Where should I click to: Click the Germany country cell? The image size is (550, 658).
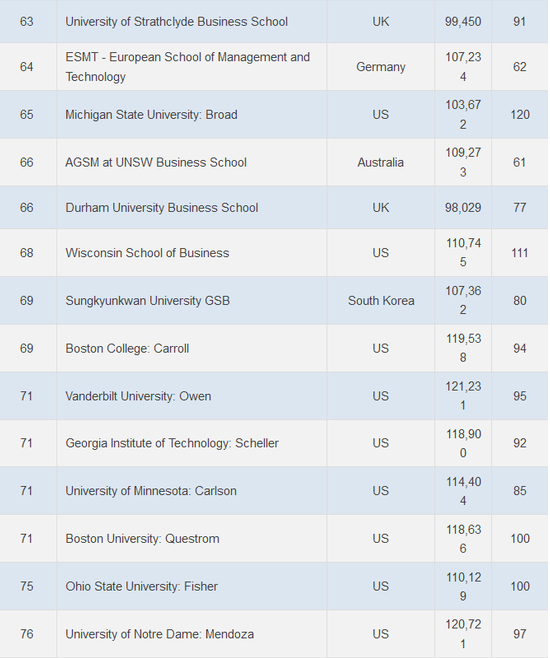pyautogui.click(x=381, y=67)
